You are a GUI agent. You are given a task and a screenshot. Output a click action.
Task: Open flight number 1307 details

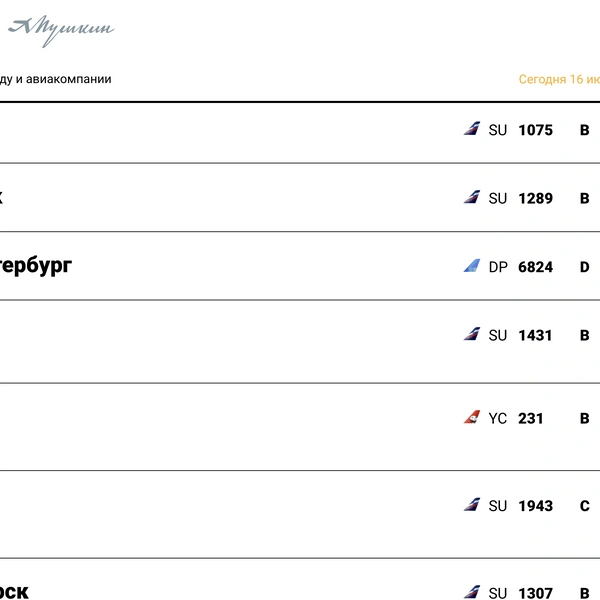[x=535, y=593]
